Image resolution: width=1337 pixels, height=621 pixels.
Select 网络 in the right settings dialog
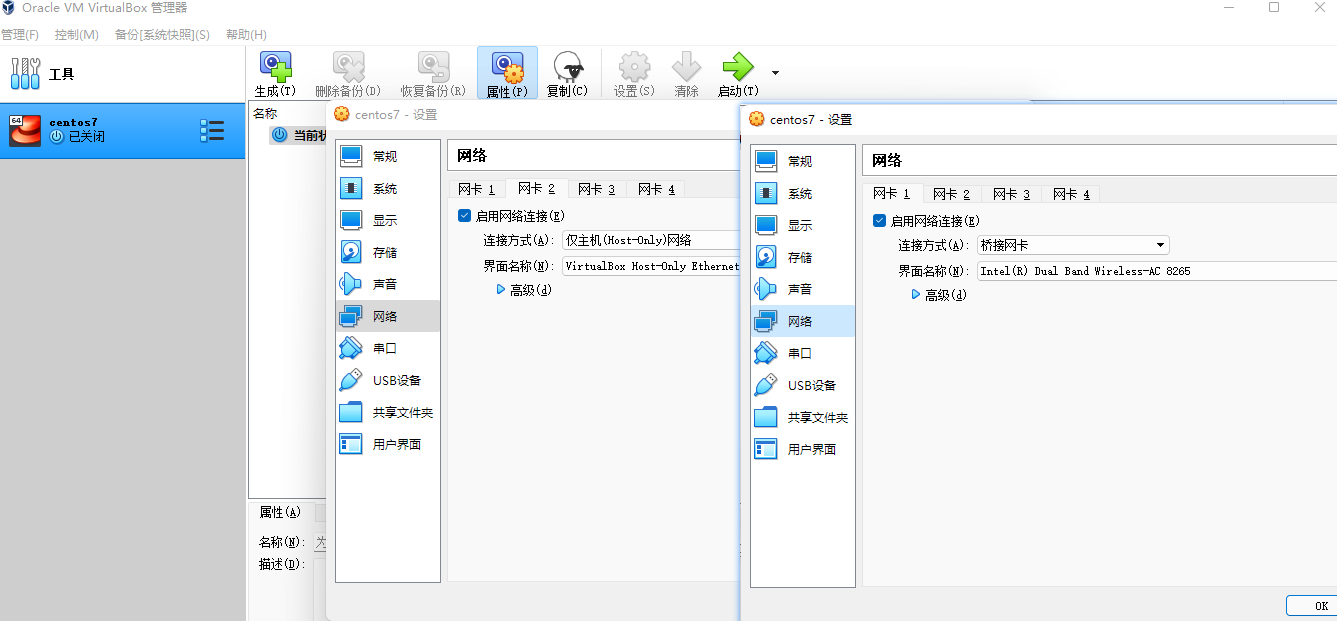click(803, 321)
